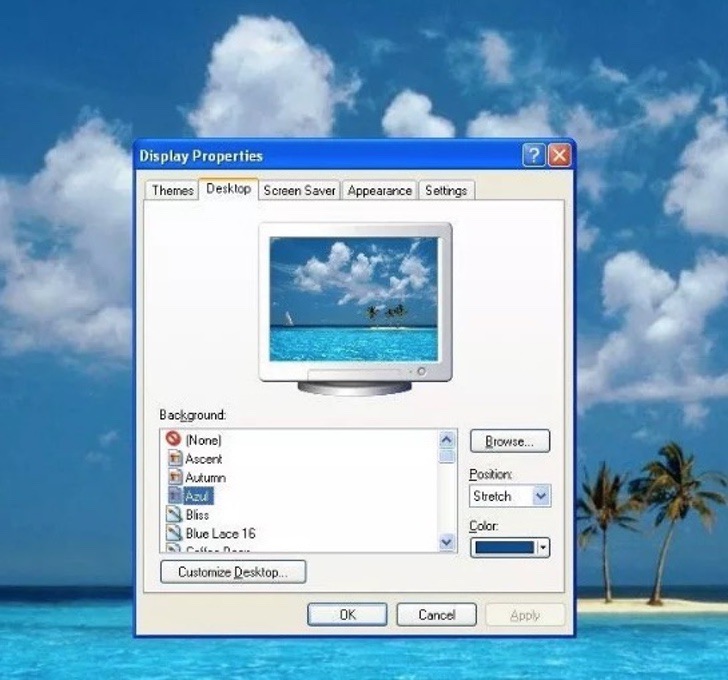Go to the Appearance tab
This screenshot has height=680, width=728.
380,190
